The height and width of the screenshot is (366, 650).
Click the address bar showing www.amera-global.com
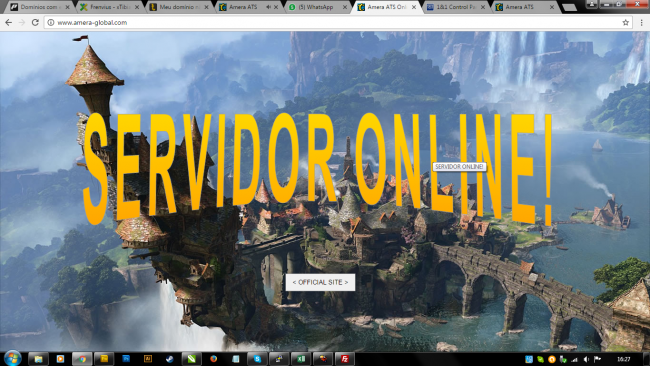coord(332,22)
